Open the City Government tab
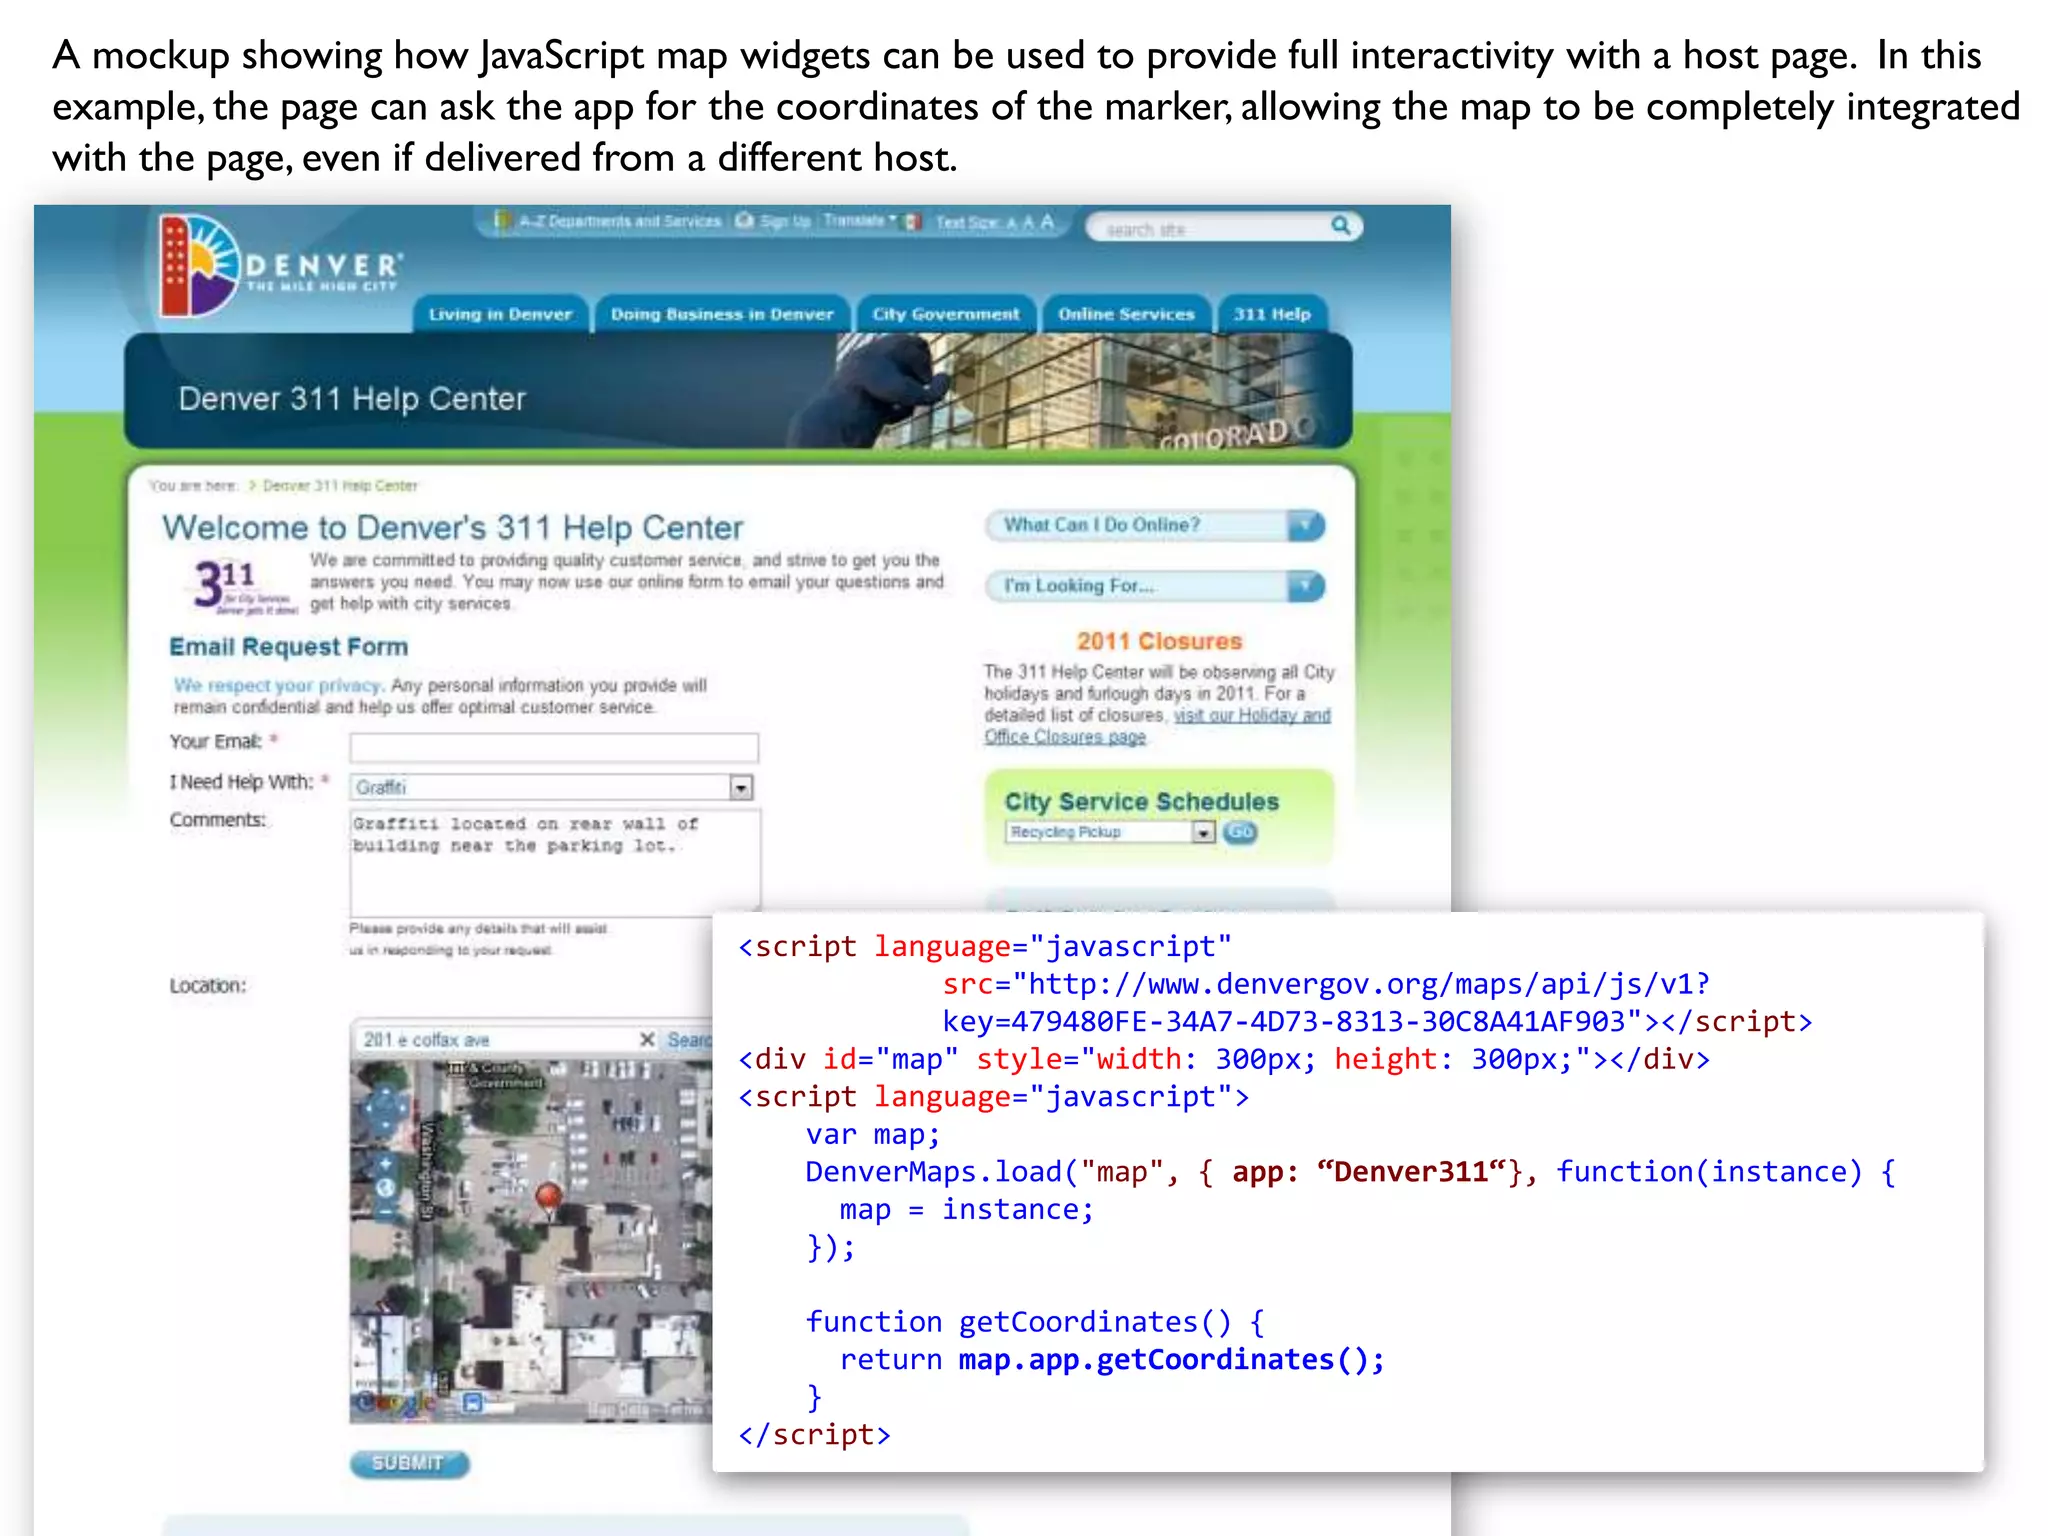 [x=945, y=314]
